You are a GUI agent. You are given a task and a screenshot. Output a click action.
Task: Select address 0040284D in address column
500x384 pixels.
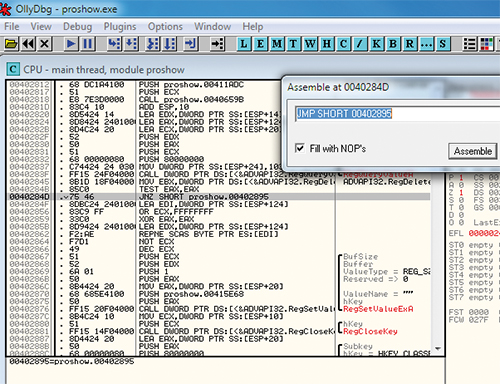pos(29,197)
